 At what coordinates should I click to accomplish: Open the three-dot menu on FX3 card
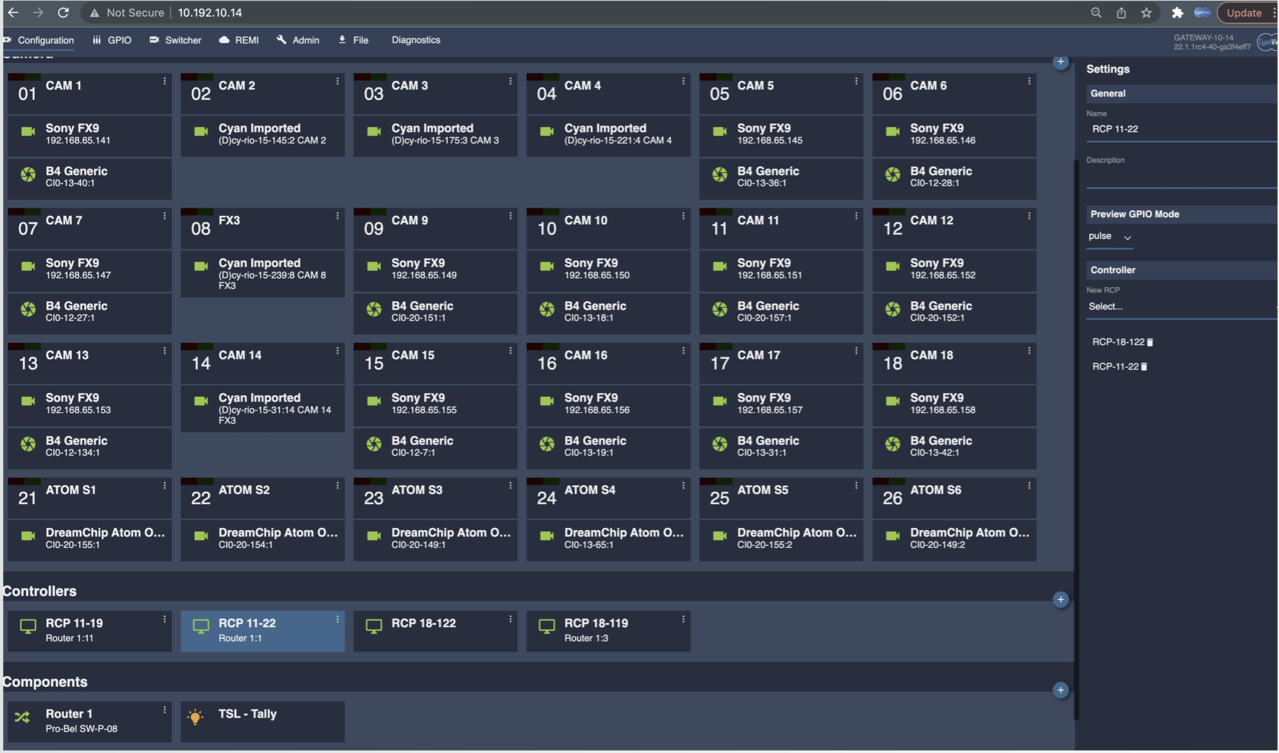point(337,216)
